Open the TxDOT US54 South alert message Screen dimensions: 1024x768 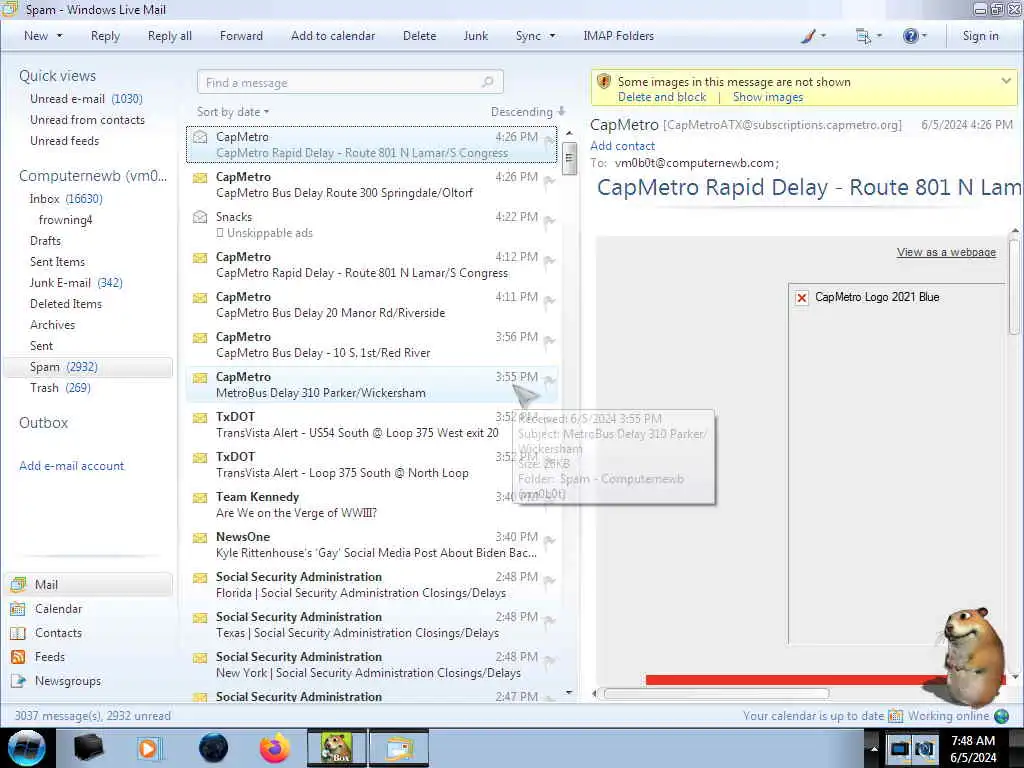coord(372,424)
